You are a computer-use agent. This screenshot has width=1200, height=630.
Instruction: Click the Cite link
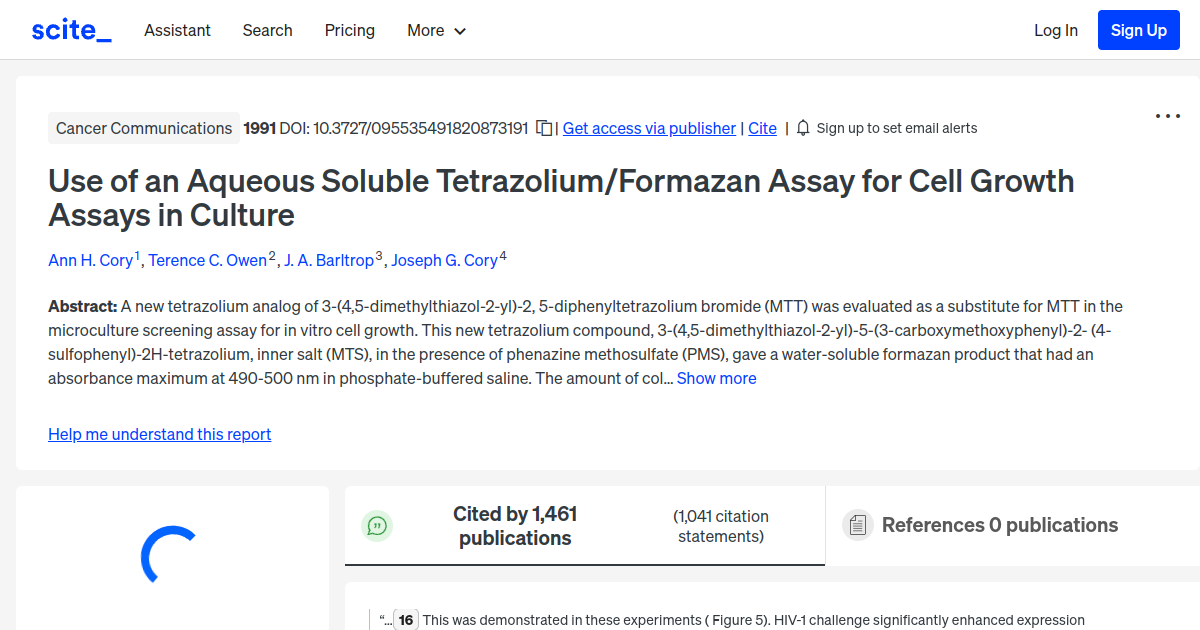pyautogui.click(x=762, y=128)
